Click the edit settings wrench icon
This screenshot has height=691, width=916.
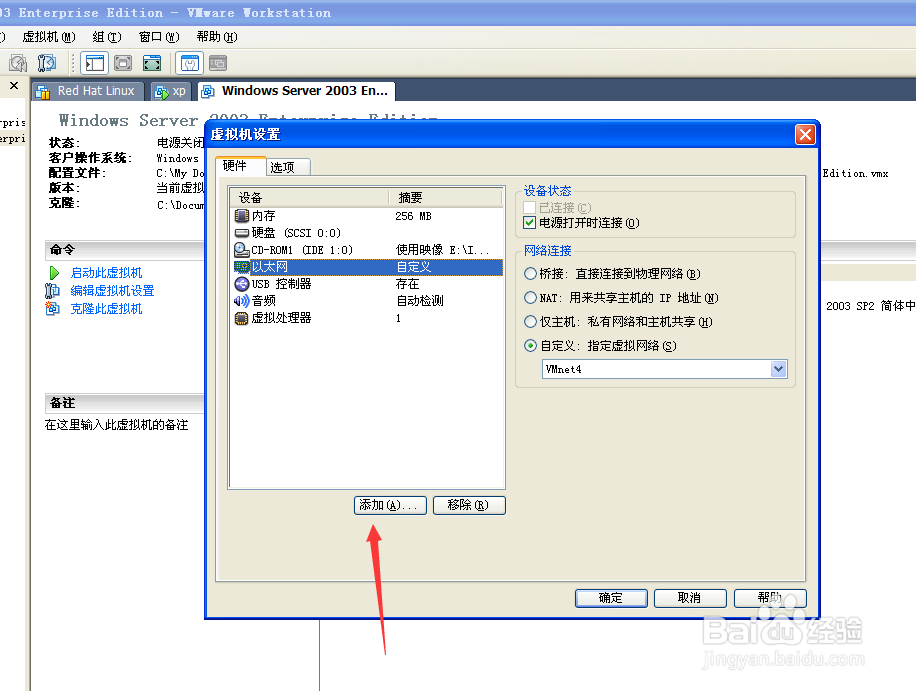[x=53, y=290]
